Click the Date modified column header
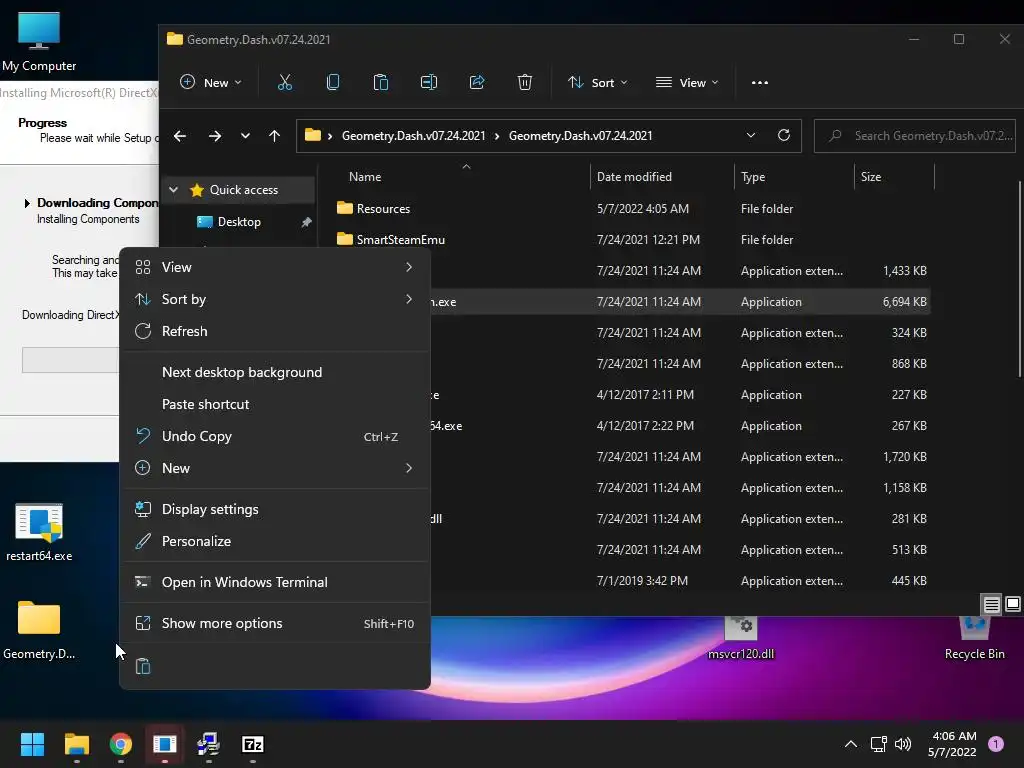Screen dimensions: 1024x768 [662, 177]
